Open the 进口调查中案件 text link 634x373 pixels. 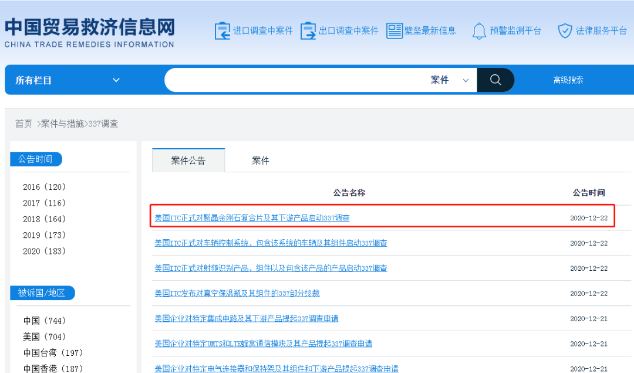(x=263, y=31)
